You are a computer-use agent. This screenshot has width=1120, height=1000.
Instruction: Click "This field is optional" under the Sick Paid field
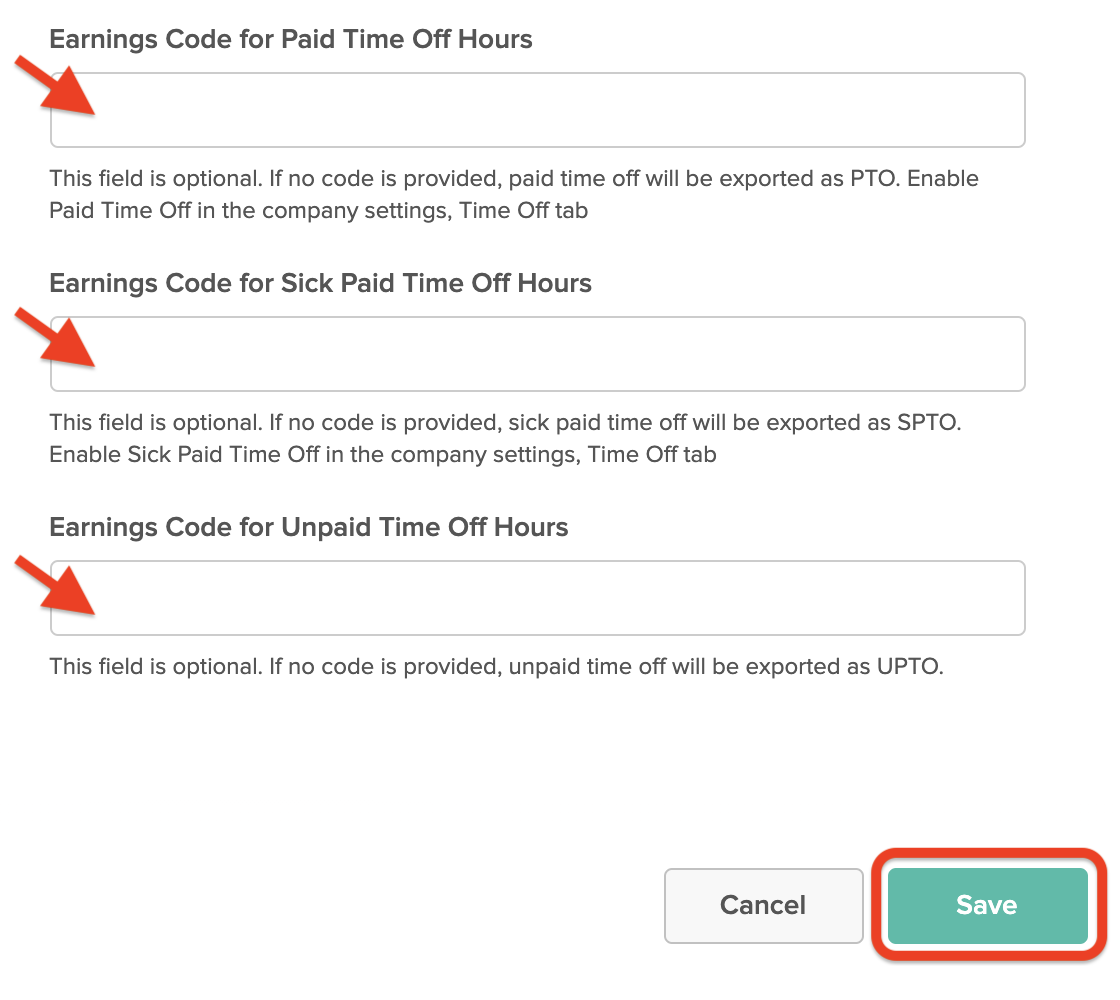tap(155, 423)
